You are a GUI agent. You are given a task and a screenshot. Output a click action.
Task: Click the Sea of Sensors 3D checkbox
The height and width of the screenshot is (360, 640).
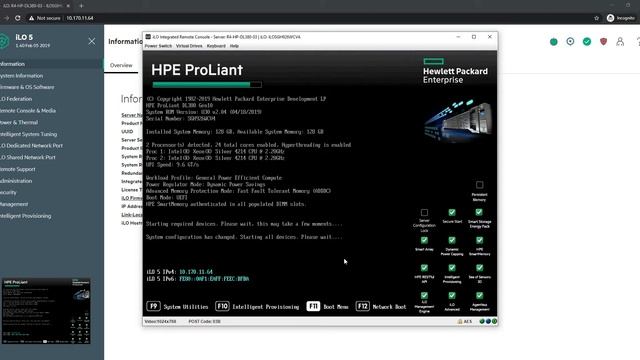479,268
